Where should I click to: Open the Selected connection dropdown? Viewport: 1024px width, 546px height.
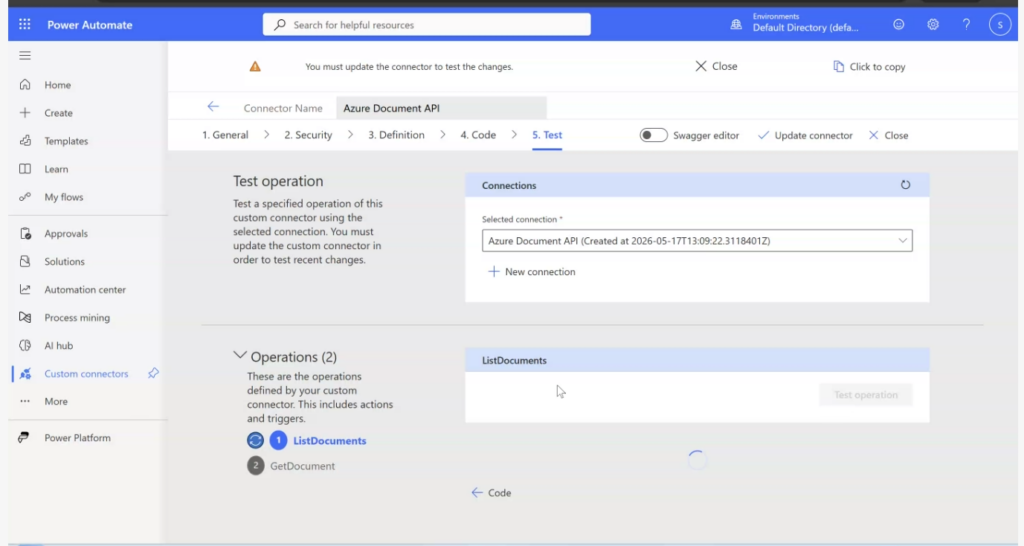coord(697,241)
